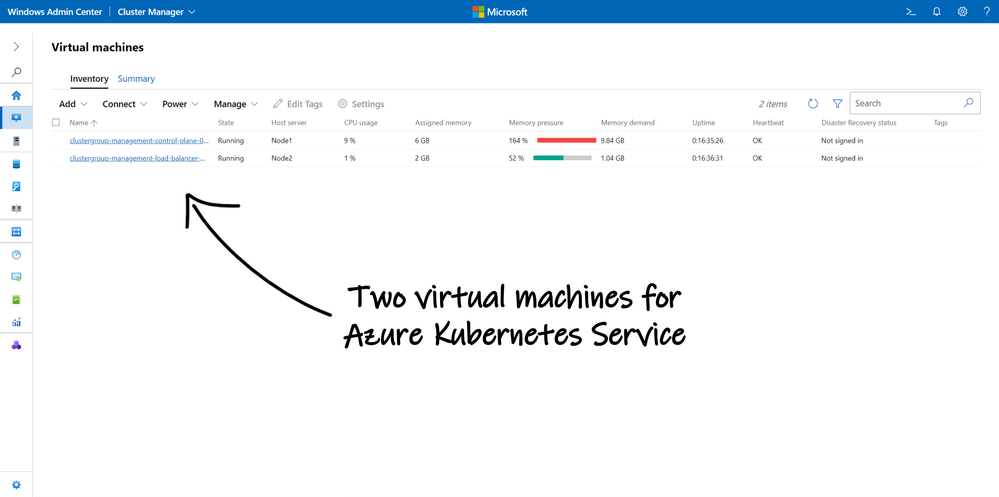Open the Servers sidebar icon
The width and height of the screenshot is (999, 497).
(17, 141)
